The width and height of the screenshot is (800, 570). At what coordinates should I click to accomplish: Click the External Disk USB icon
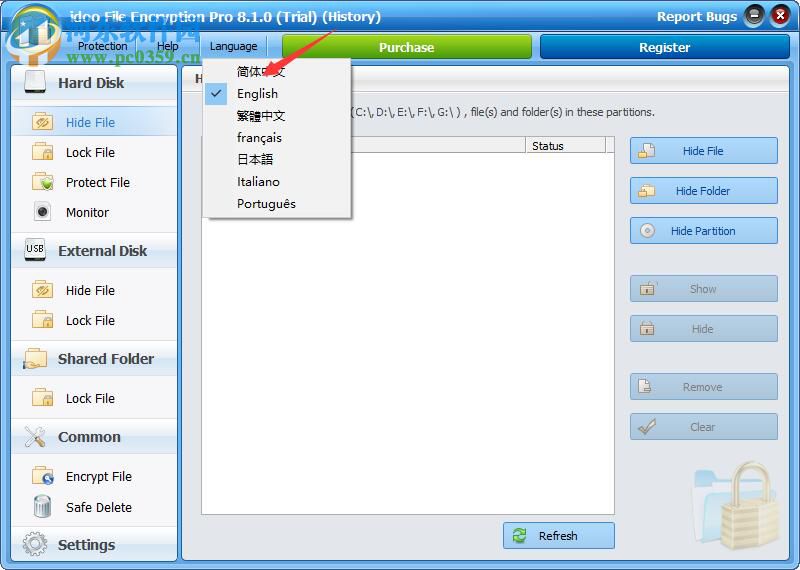click(35, 250)
